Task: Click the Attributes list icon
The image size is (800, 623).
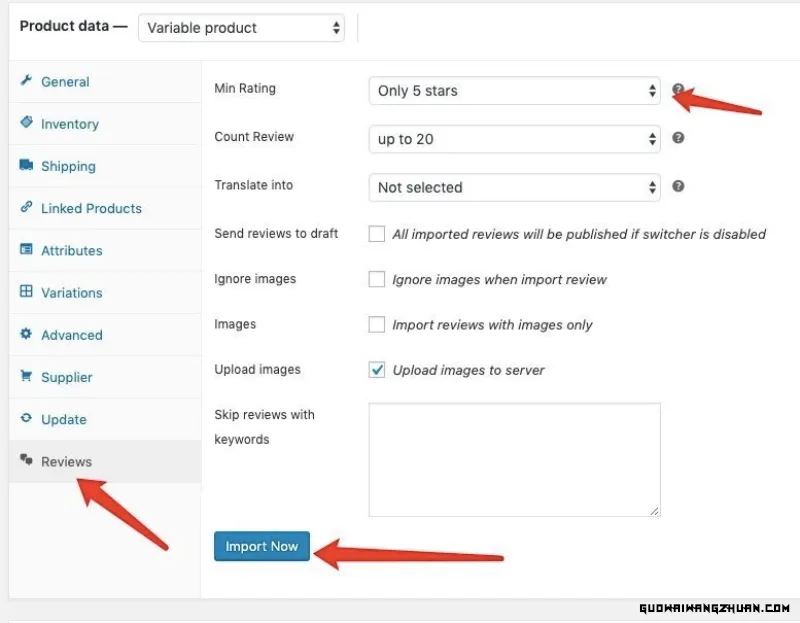Action: (x=26, y=249)
